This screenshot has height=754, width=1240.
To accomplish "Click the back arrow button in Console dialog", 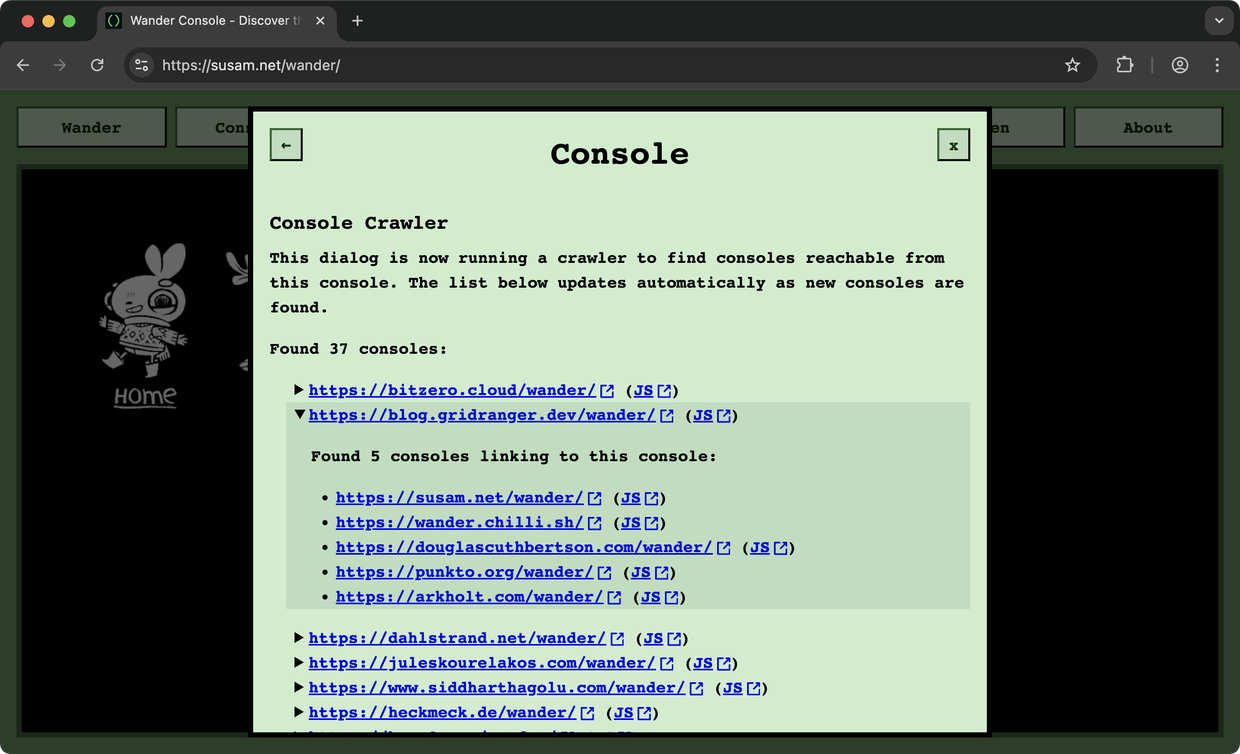I will (286, 145).
